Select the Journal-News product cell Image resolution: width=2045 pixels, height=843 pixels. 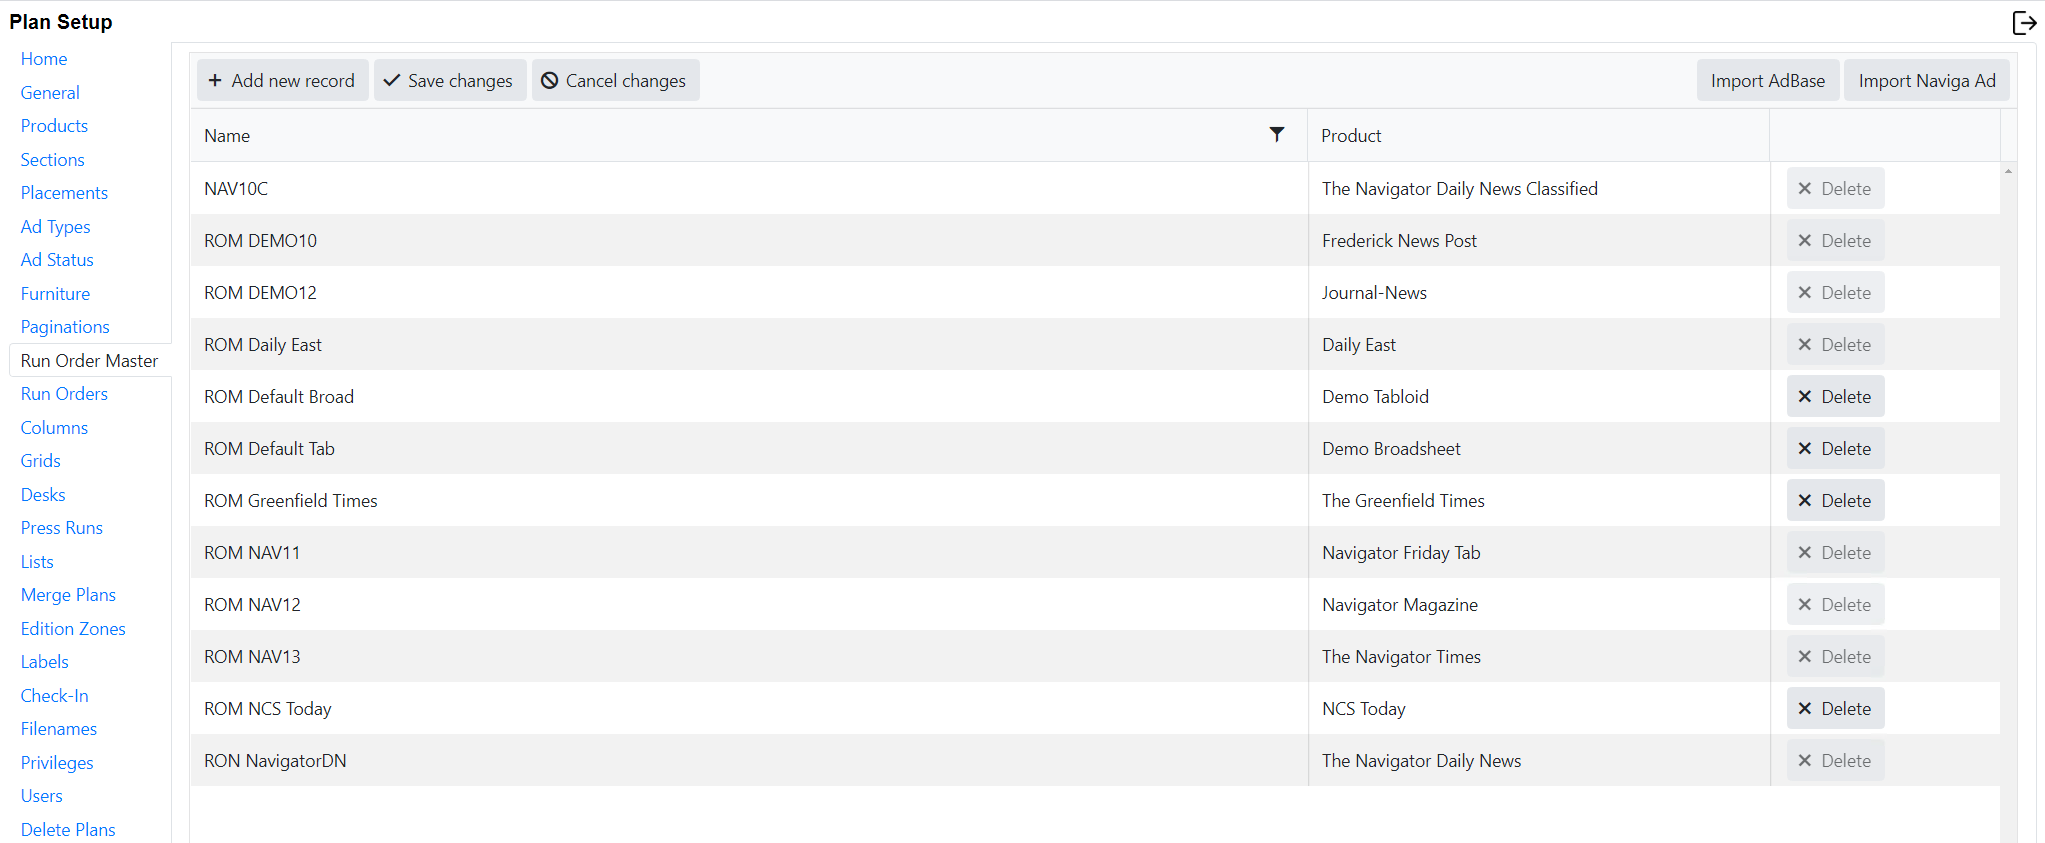pyautogui.click(x=1374, y=293)
